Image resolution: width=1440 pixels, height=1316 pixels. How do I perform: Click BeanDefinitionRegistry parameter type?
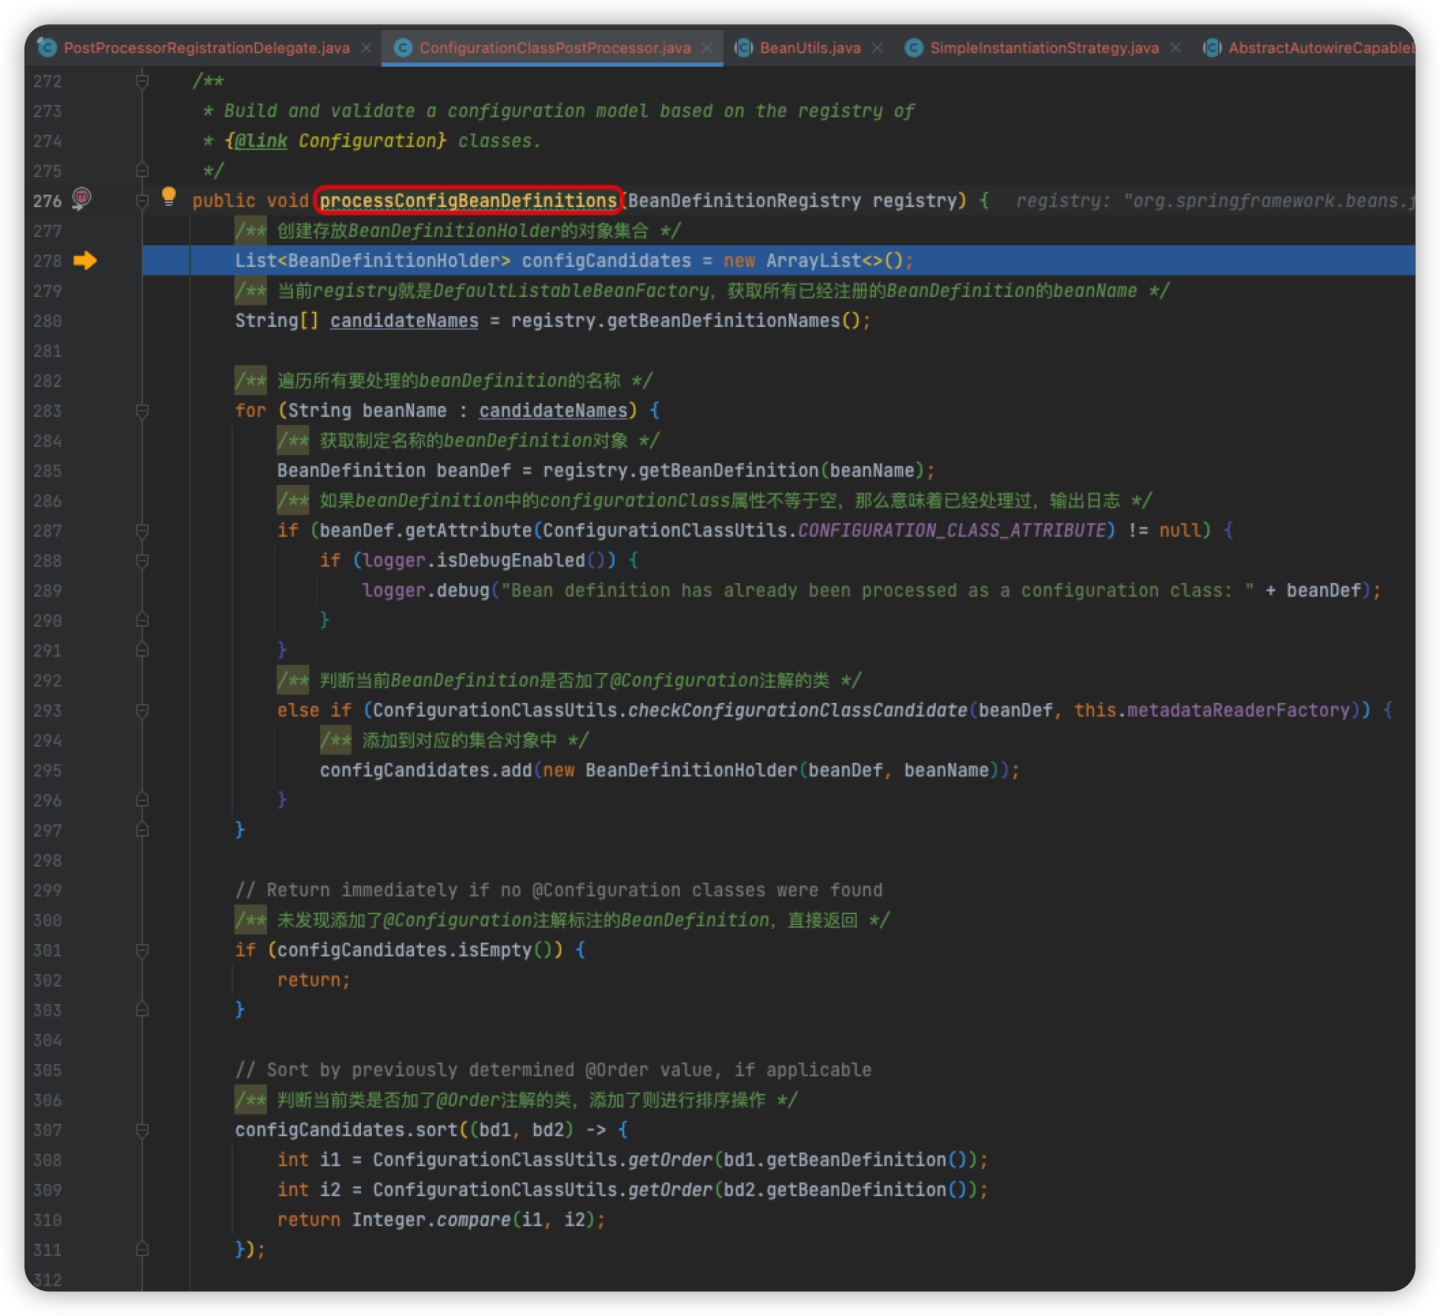(744, 201)
